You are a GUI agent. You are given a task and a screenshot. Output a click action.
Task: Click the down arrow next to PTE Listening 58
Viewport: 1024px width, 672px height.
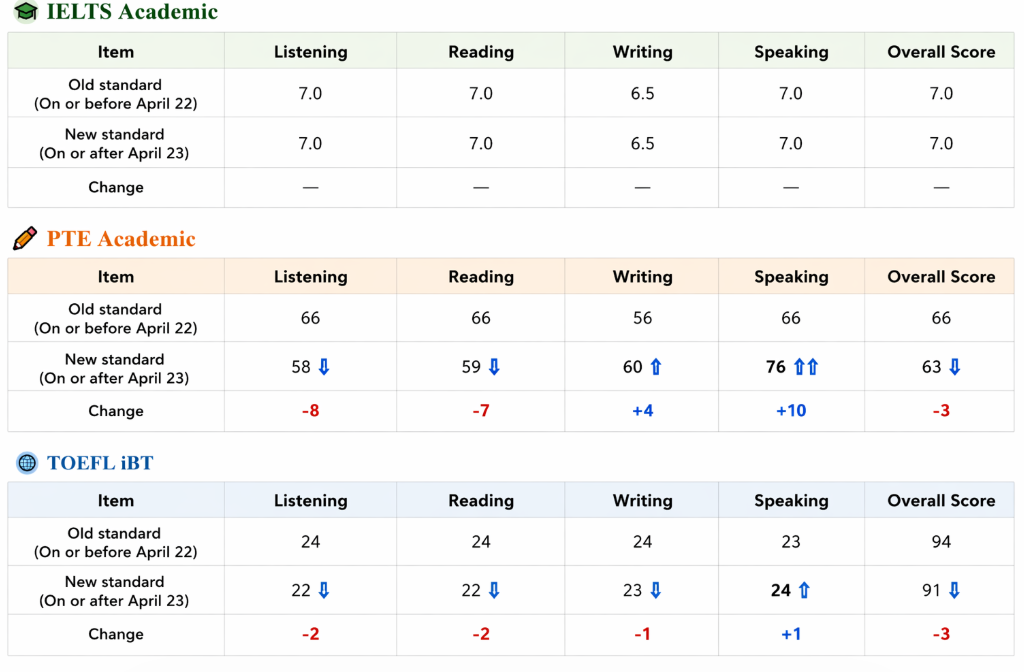pyautogui.click(x=323, y=367)
